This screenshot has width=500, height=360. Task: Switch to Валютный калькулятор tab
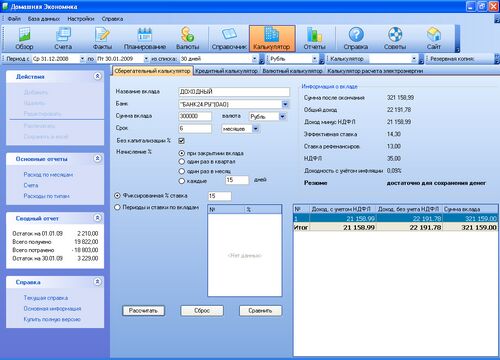click(293, 71)
